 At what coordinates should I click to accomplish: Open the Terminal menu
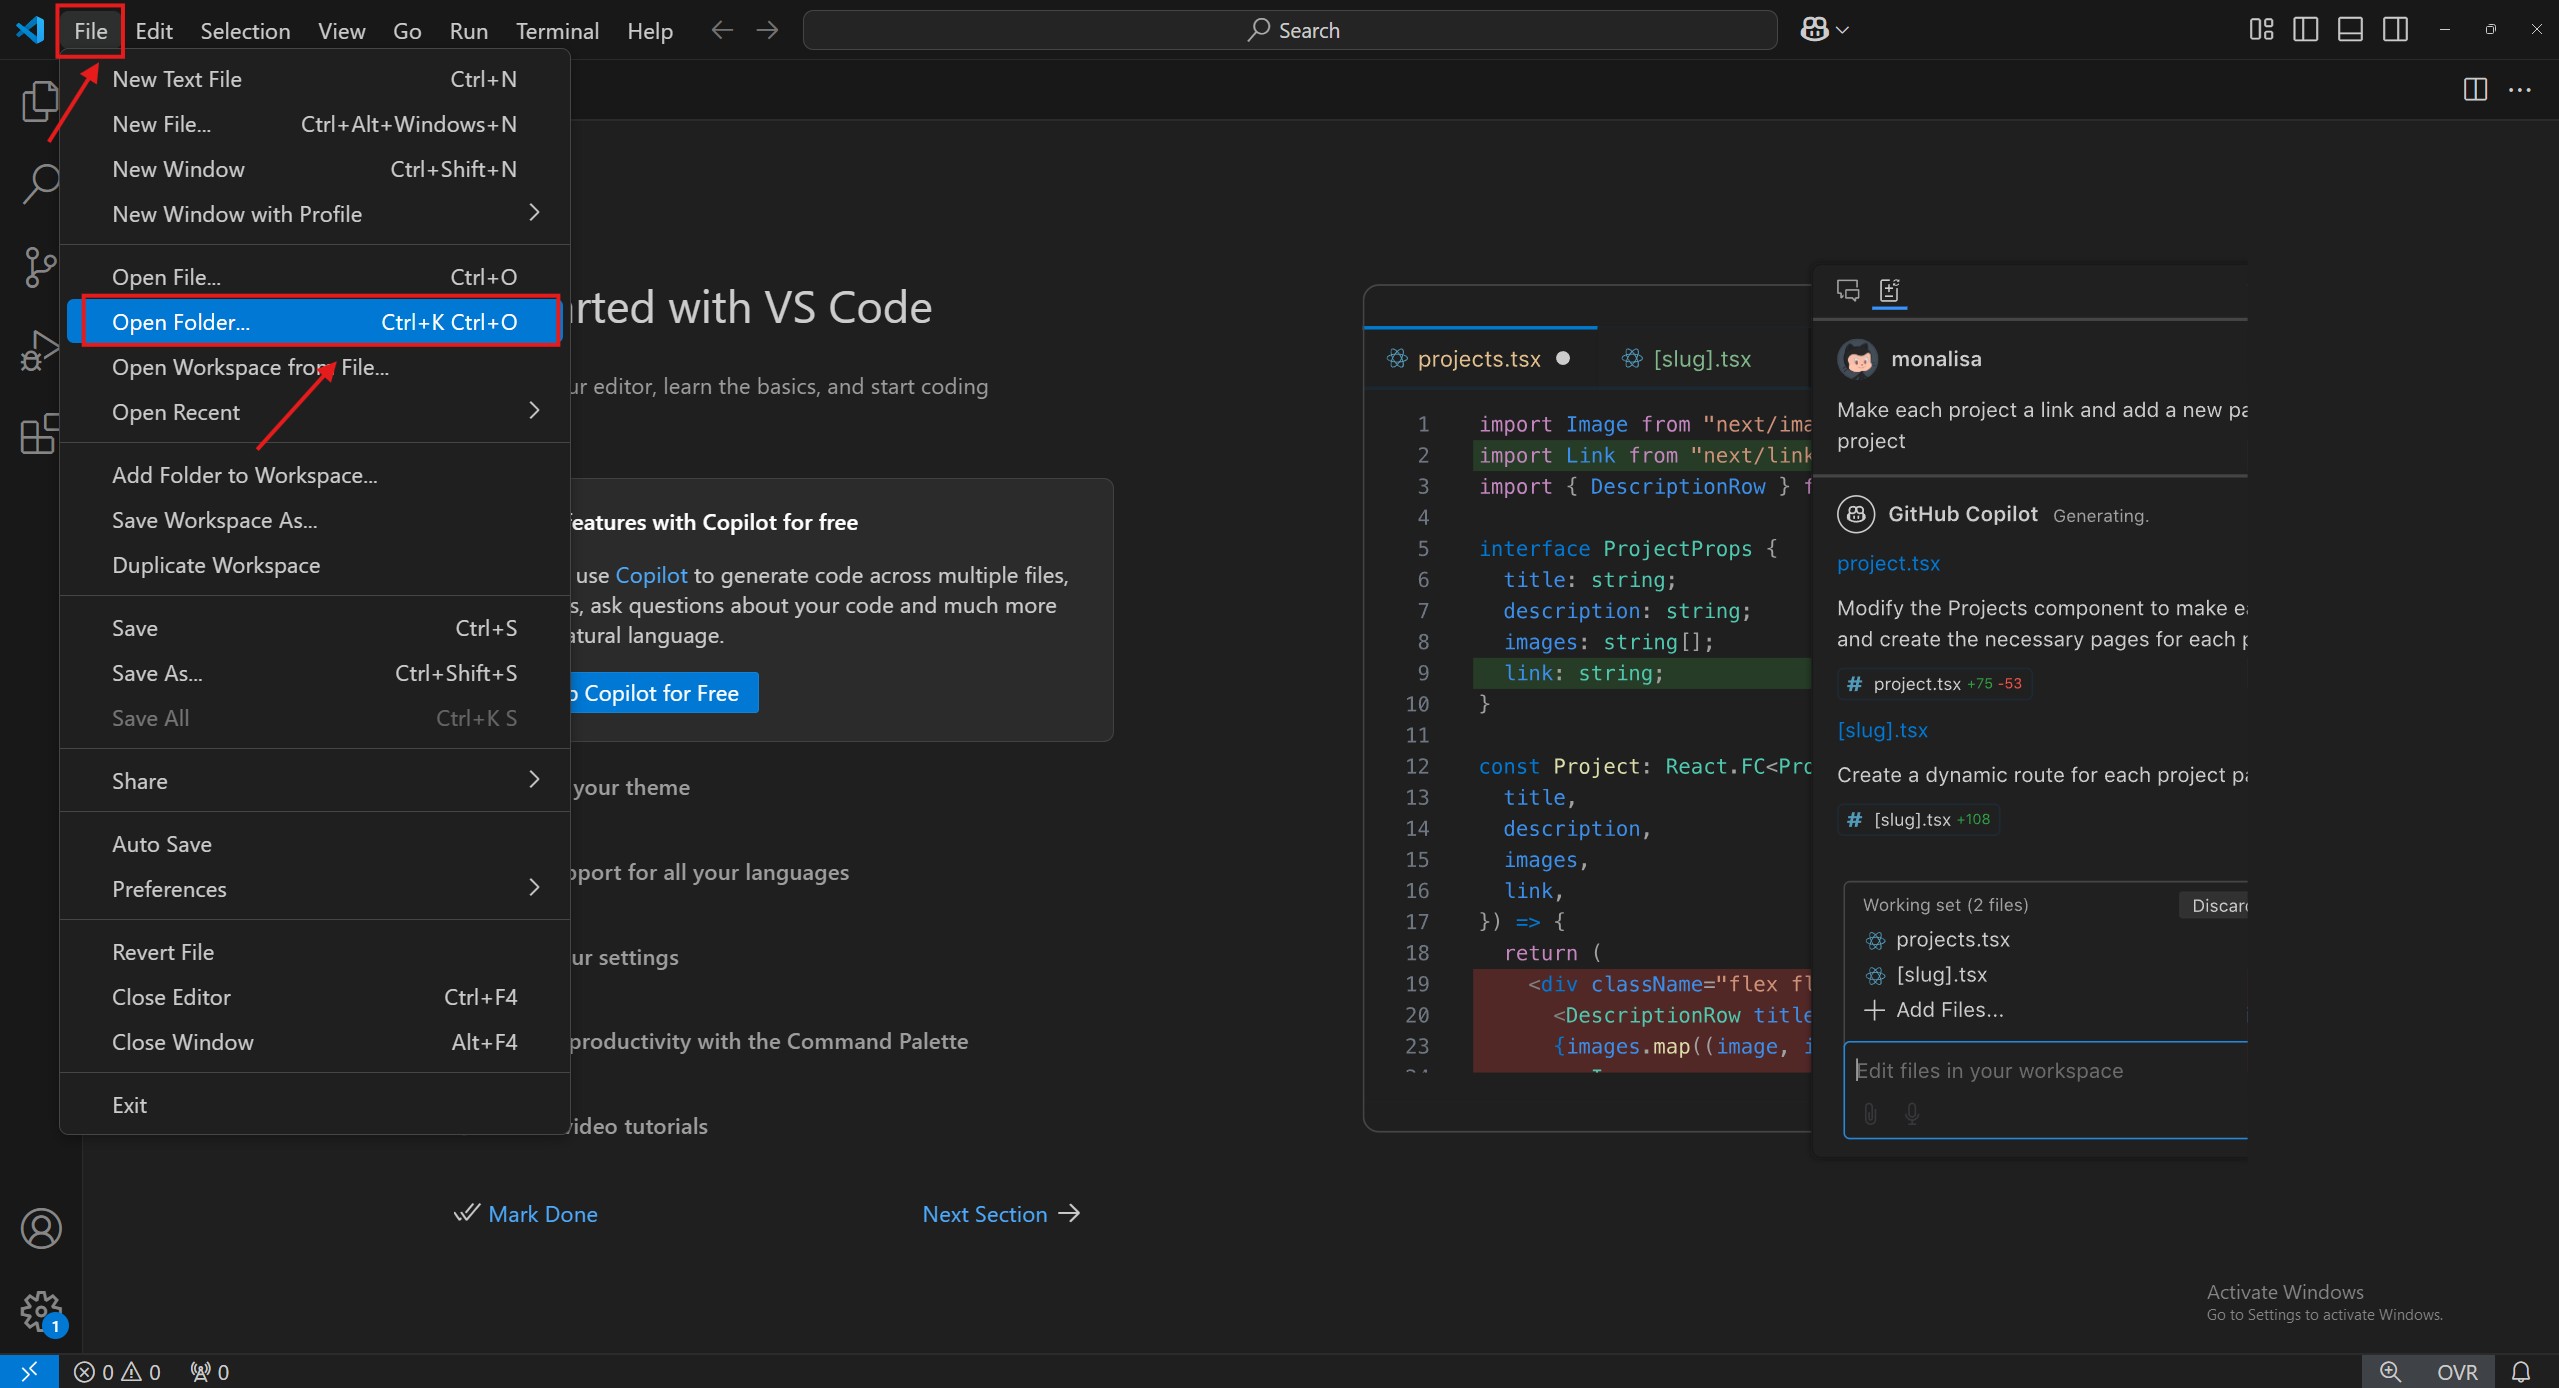557,31
